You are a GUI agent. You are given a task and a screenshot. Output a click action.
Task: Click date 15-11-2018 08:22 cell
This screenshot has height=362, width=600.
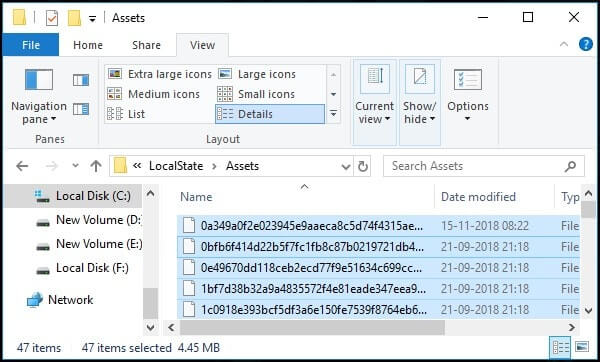click(x=485, y=226)
